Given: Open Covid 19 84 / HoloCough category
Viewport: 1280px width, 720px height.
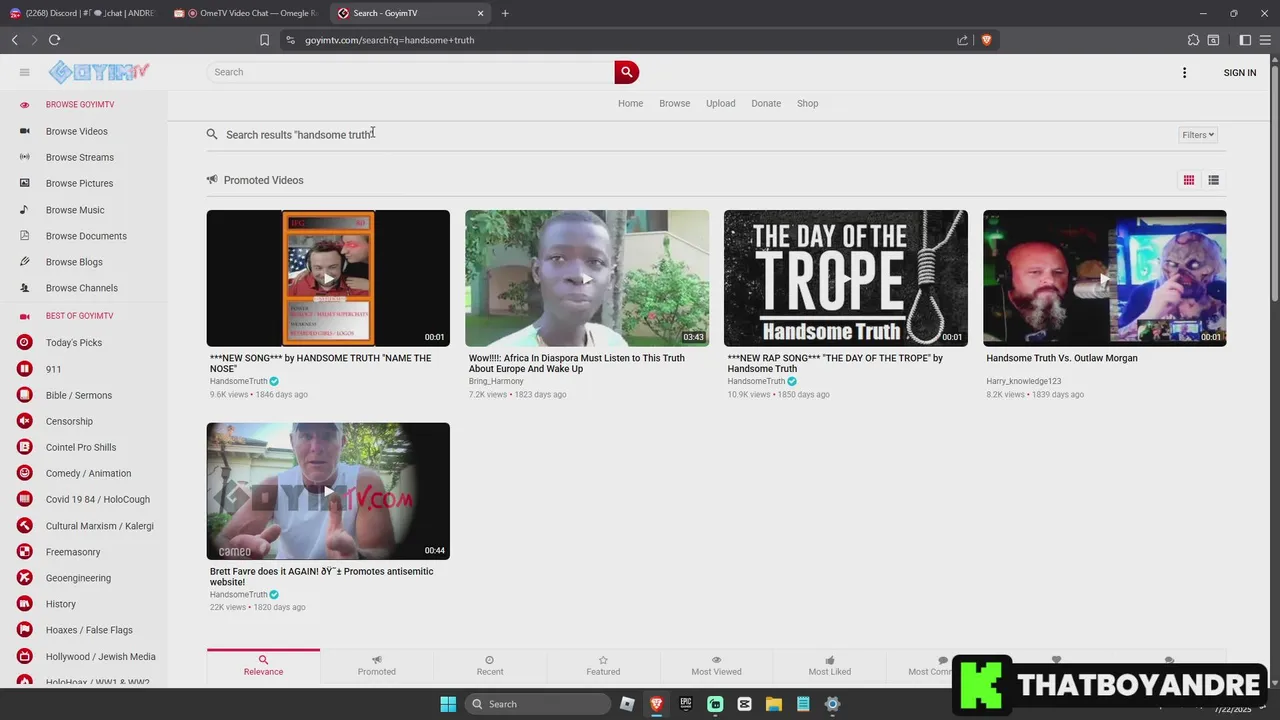Looking at the screenshot, I should coord(98,499).
